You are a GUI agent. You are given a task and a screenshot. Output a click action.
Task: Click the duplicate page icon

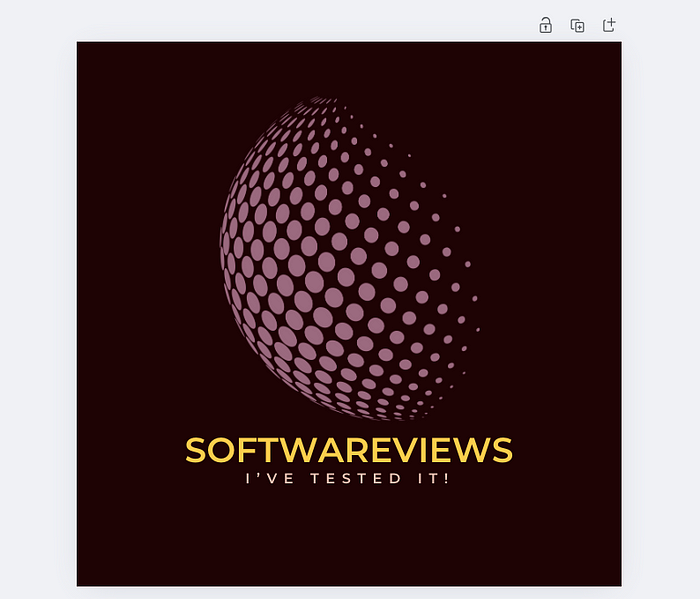577,25
